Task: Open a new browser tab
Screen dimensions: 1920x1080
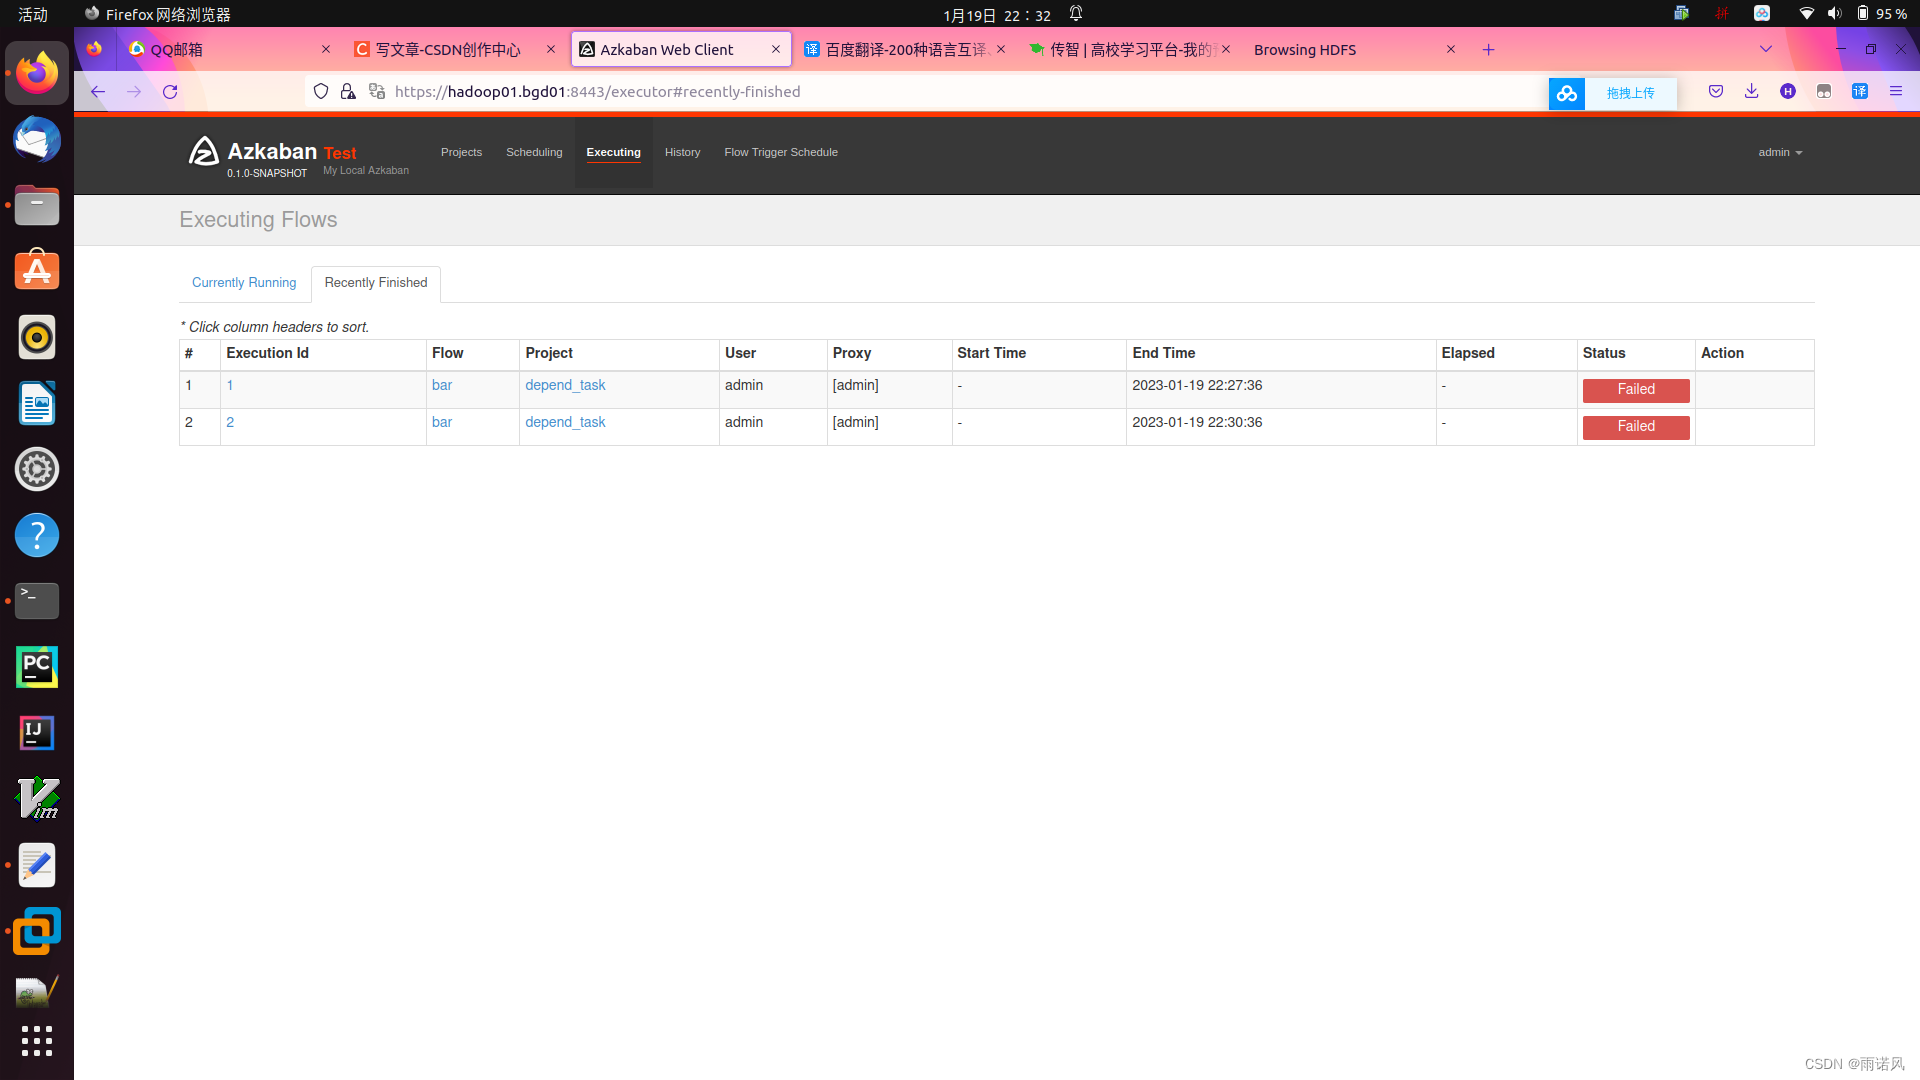Action: (x=1488, y=50)
